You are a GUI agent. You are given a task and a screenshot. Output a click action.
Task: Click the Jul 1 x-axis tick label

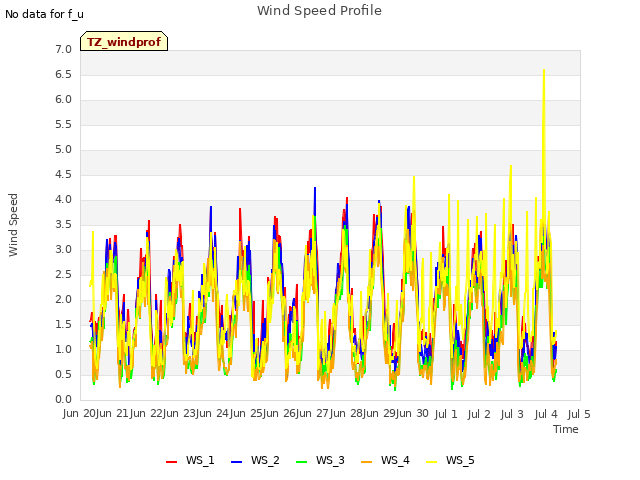[446, 414]
